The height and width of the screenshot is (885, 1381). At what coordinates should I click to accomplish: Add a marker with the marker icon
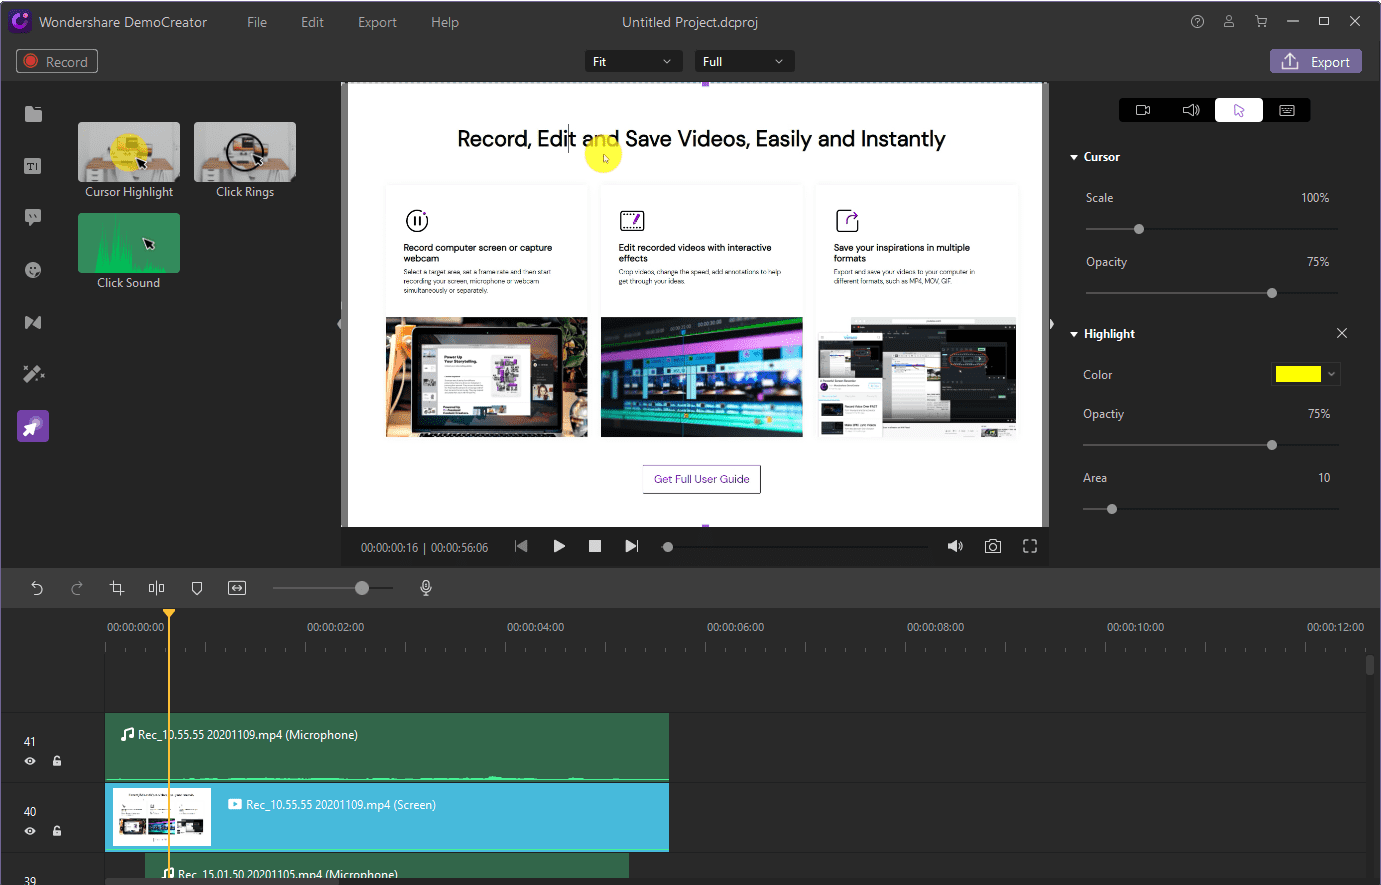tap(197, 588)
